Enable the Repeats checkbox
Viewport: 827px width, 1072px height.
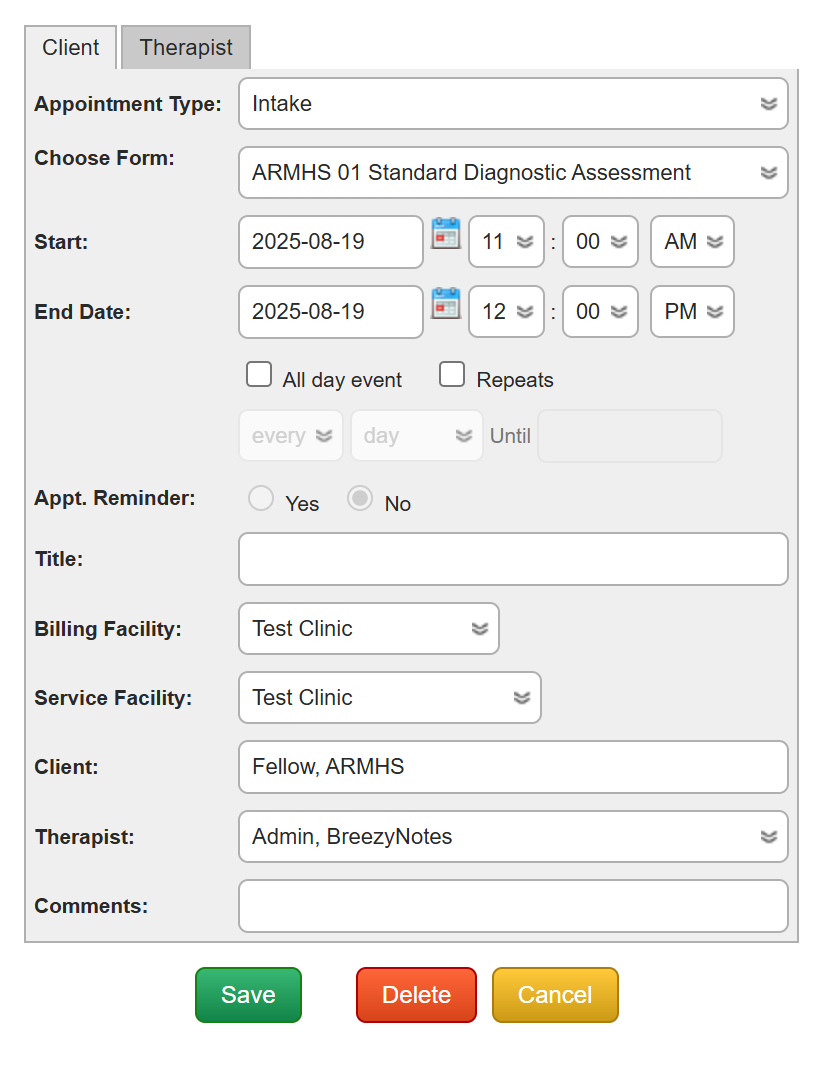(453, 375)
